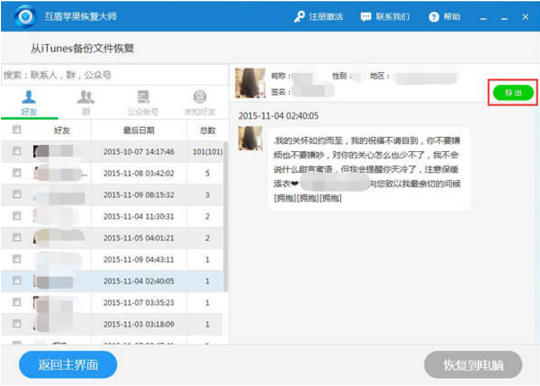
Task: Click the green 导出 export button
Action: coord(513,93)
